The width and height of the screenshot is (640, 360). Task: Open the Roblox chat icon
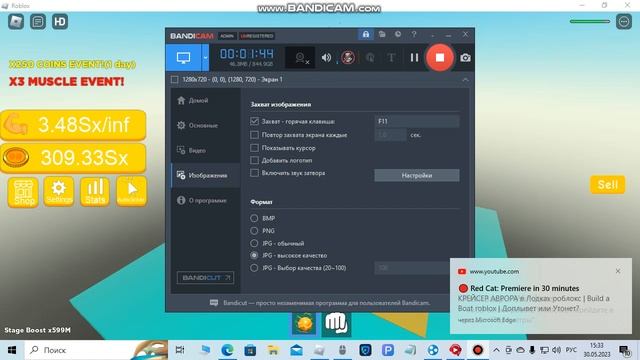38,22
